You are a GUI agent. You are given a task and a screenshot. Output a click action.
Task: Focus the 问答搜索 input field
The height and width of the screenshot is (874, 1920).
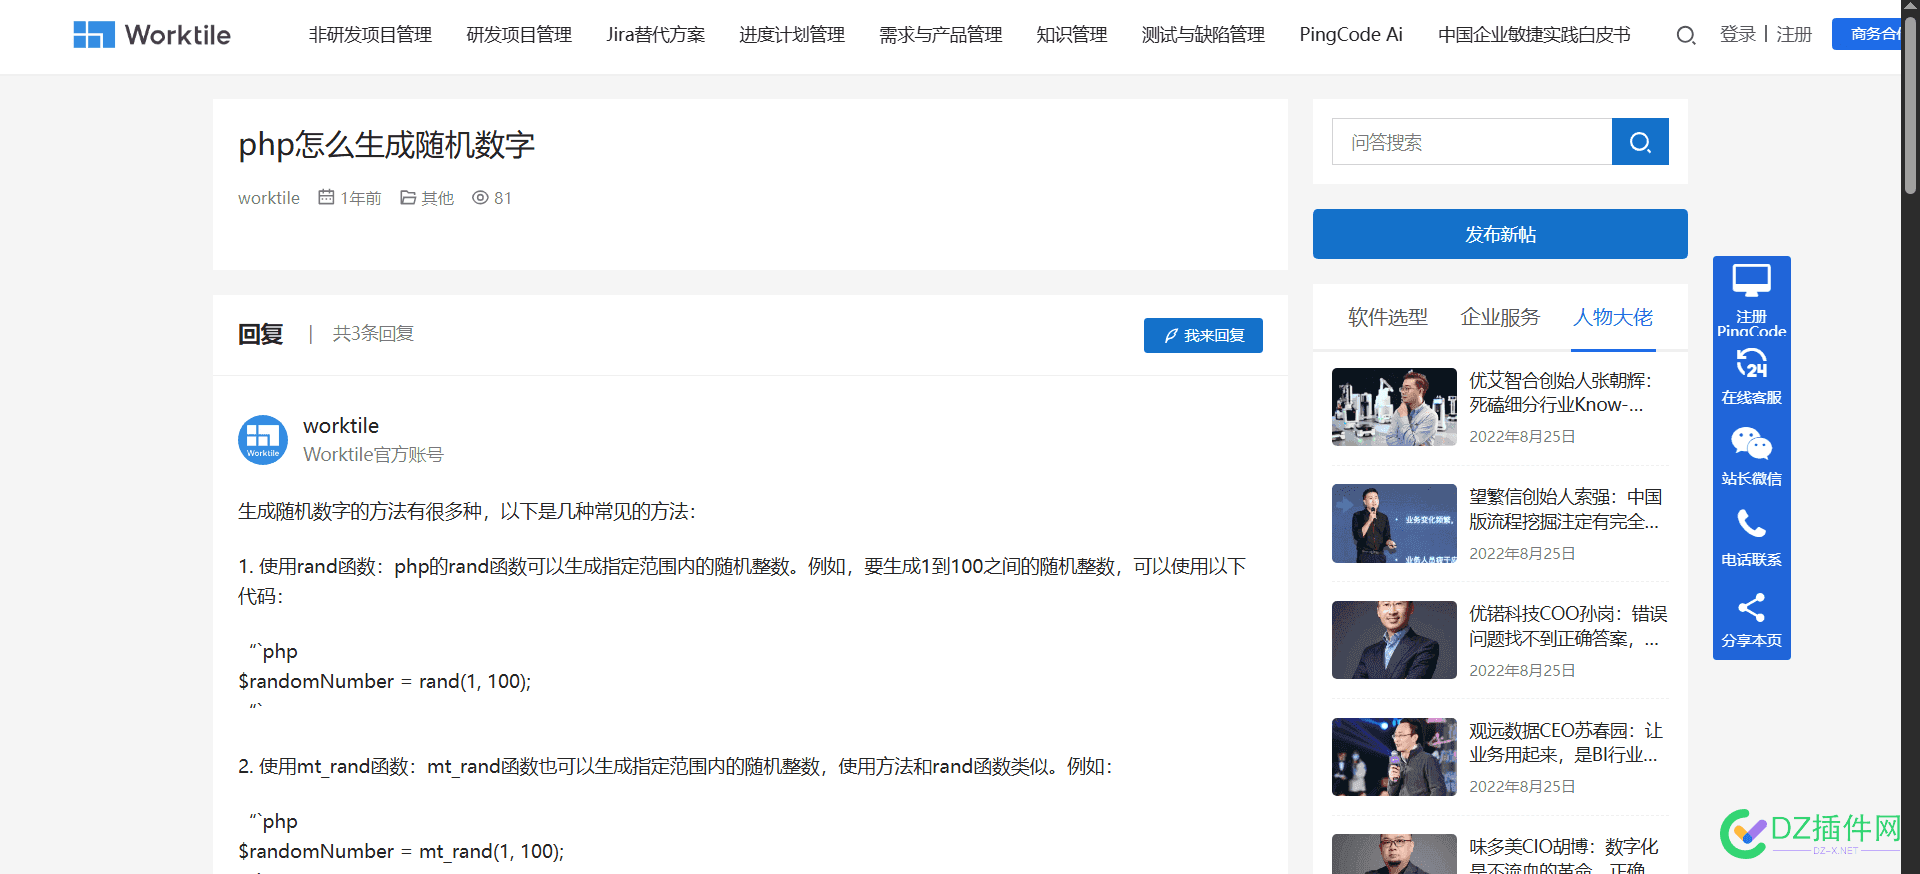pyautogui.click(x=1472, y=142)
